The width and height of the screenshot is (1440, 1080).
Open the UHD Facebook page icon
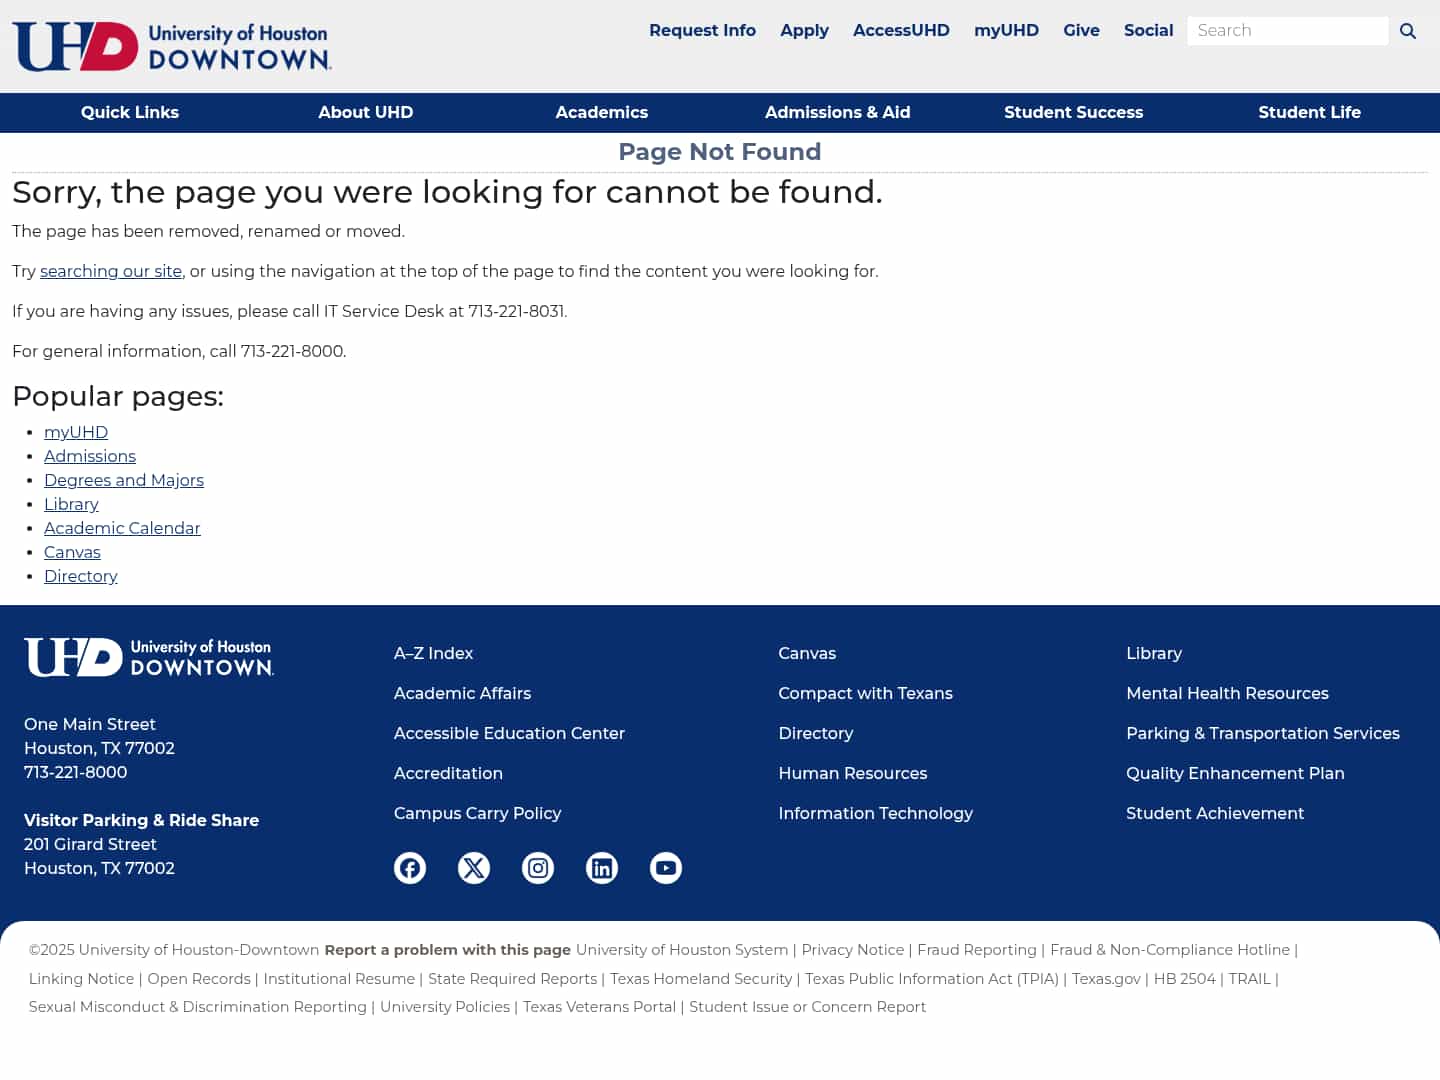tap(410, 868)
